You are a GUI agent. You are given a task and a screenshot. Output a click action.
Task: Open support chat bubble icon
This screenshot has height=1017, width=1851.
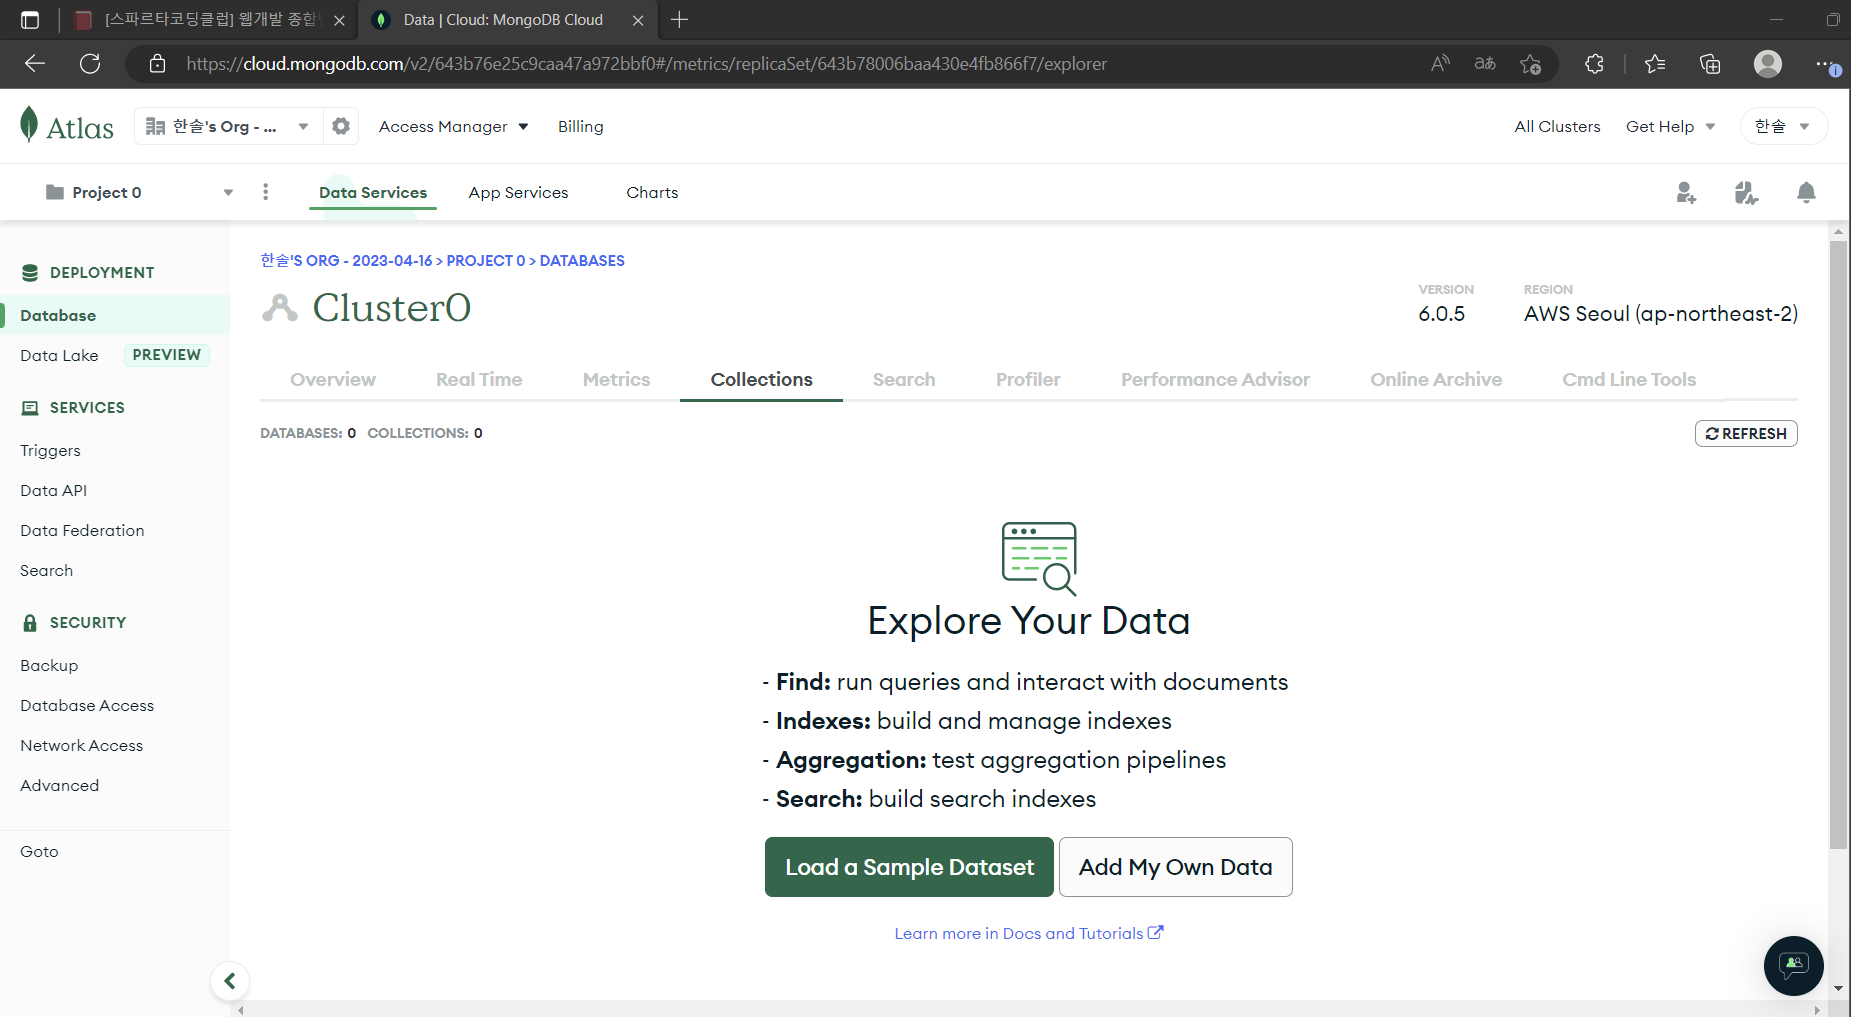click(x=1794, y=965)
